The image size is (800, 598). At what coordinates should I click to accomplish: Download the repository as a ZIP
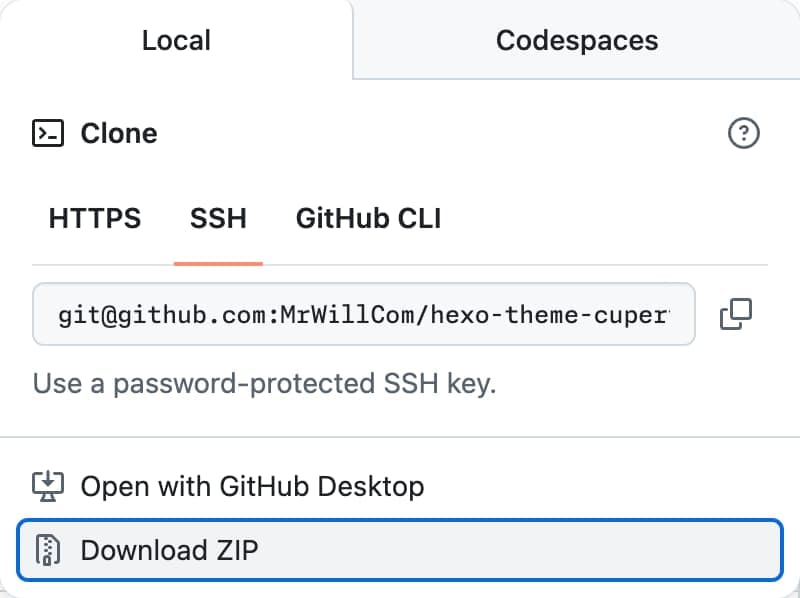pyautogui.click(x=172, y=549)
